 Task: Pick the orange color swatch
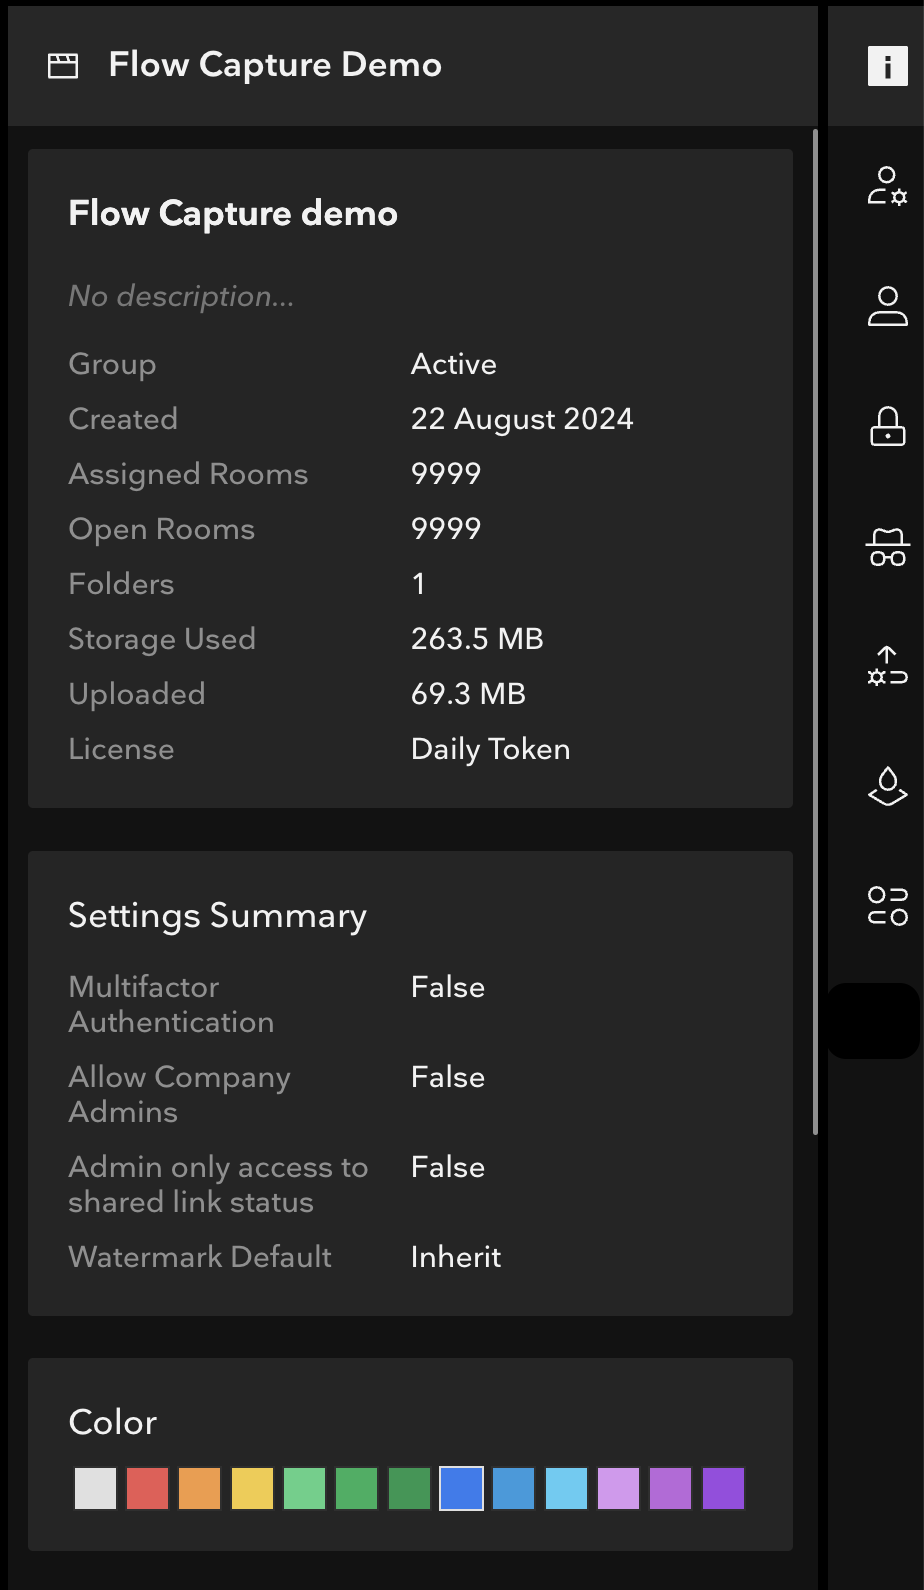click(x=200, y=1488)
